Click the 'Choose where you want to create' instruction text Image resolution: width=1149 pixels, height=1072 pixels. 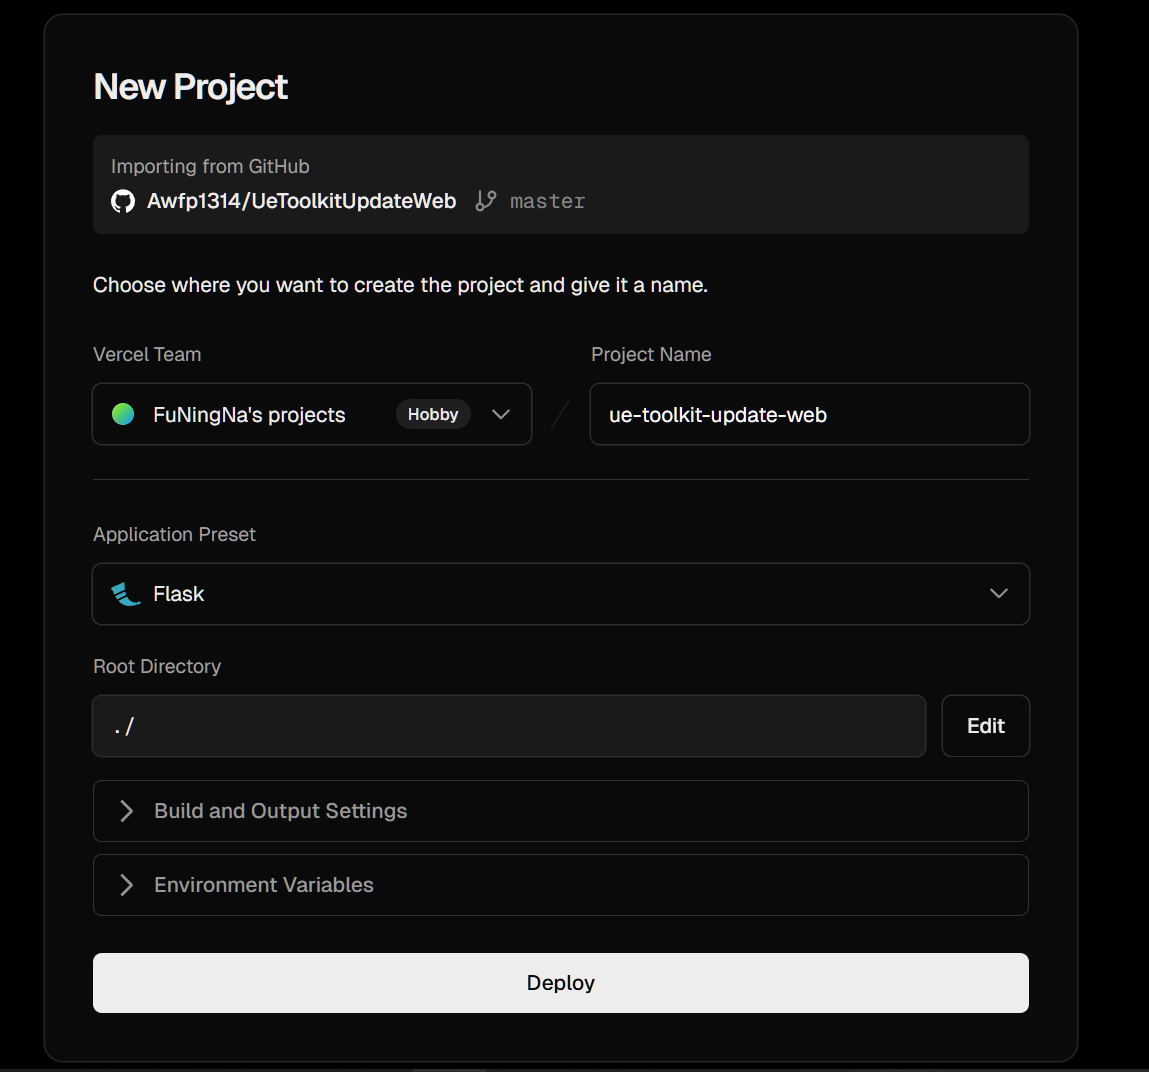tap(400, 285)
